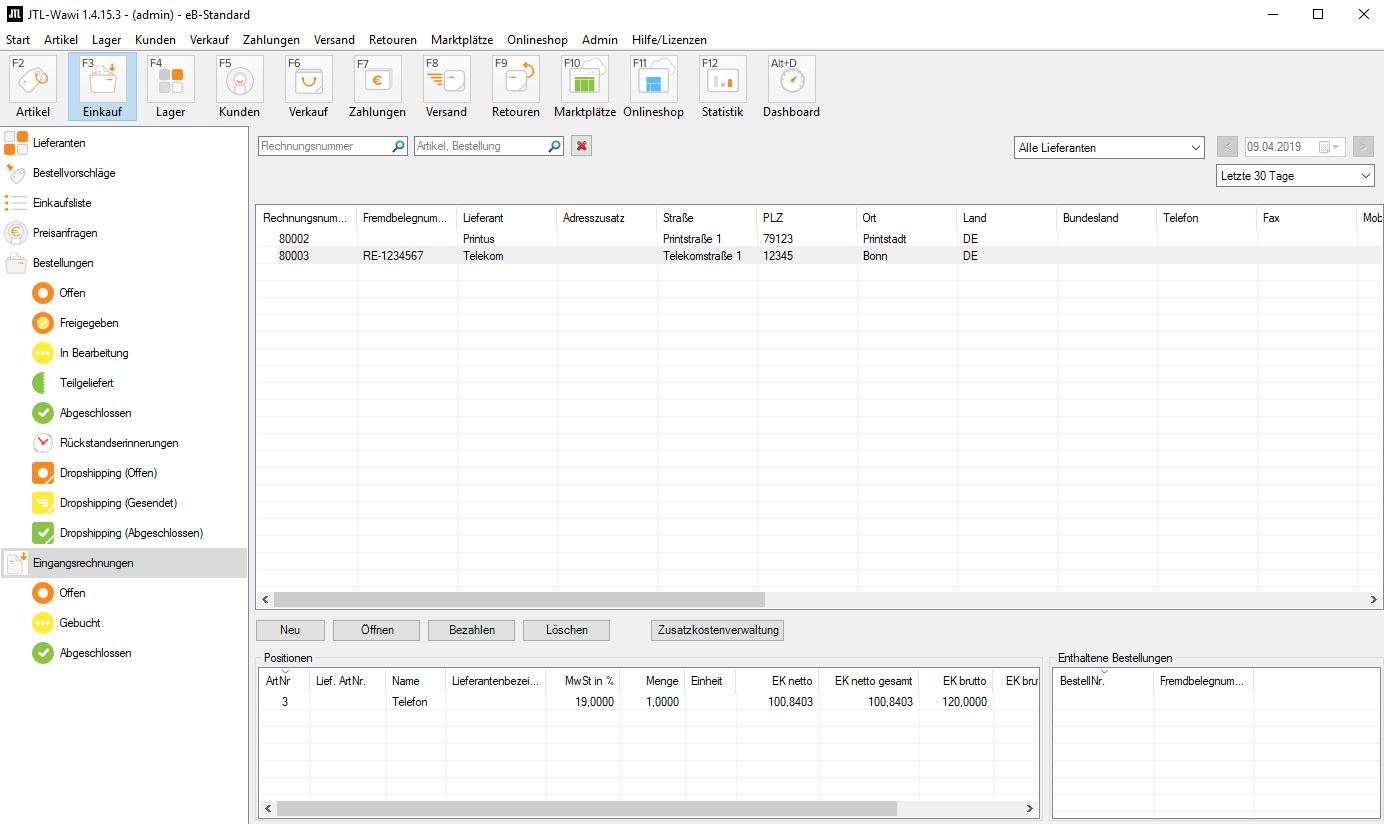This screenshot has height=824, width=1384.
Task: Select the Telefon position row
Action: (x=648, y=702)
